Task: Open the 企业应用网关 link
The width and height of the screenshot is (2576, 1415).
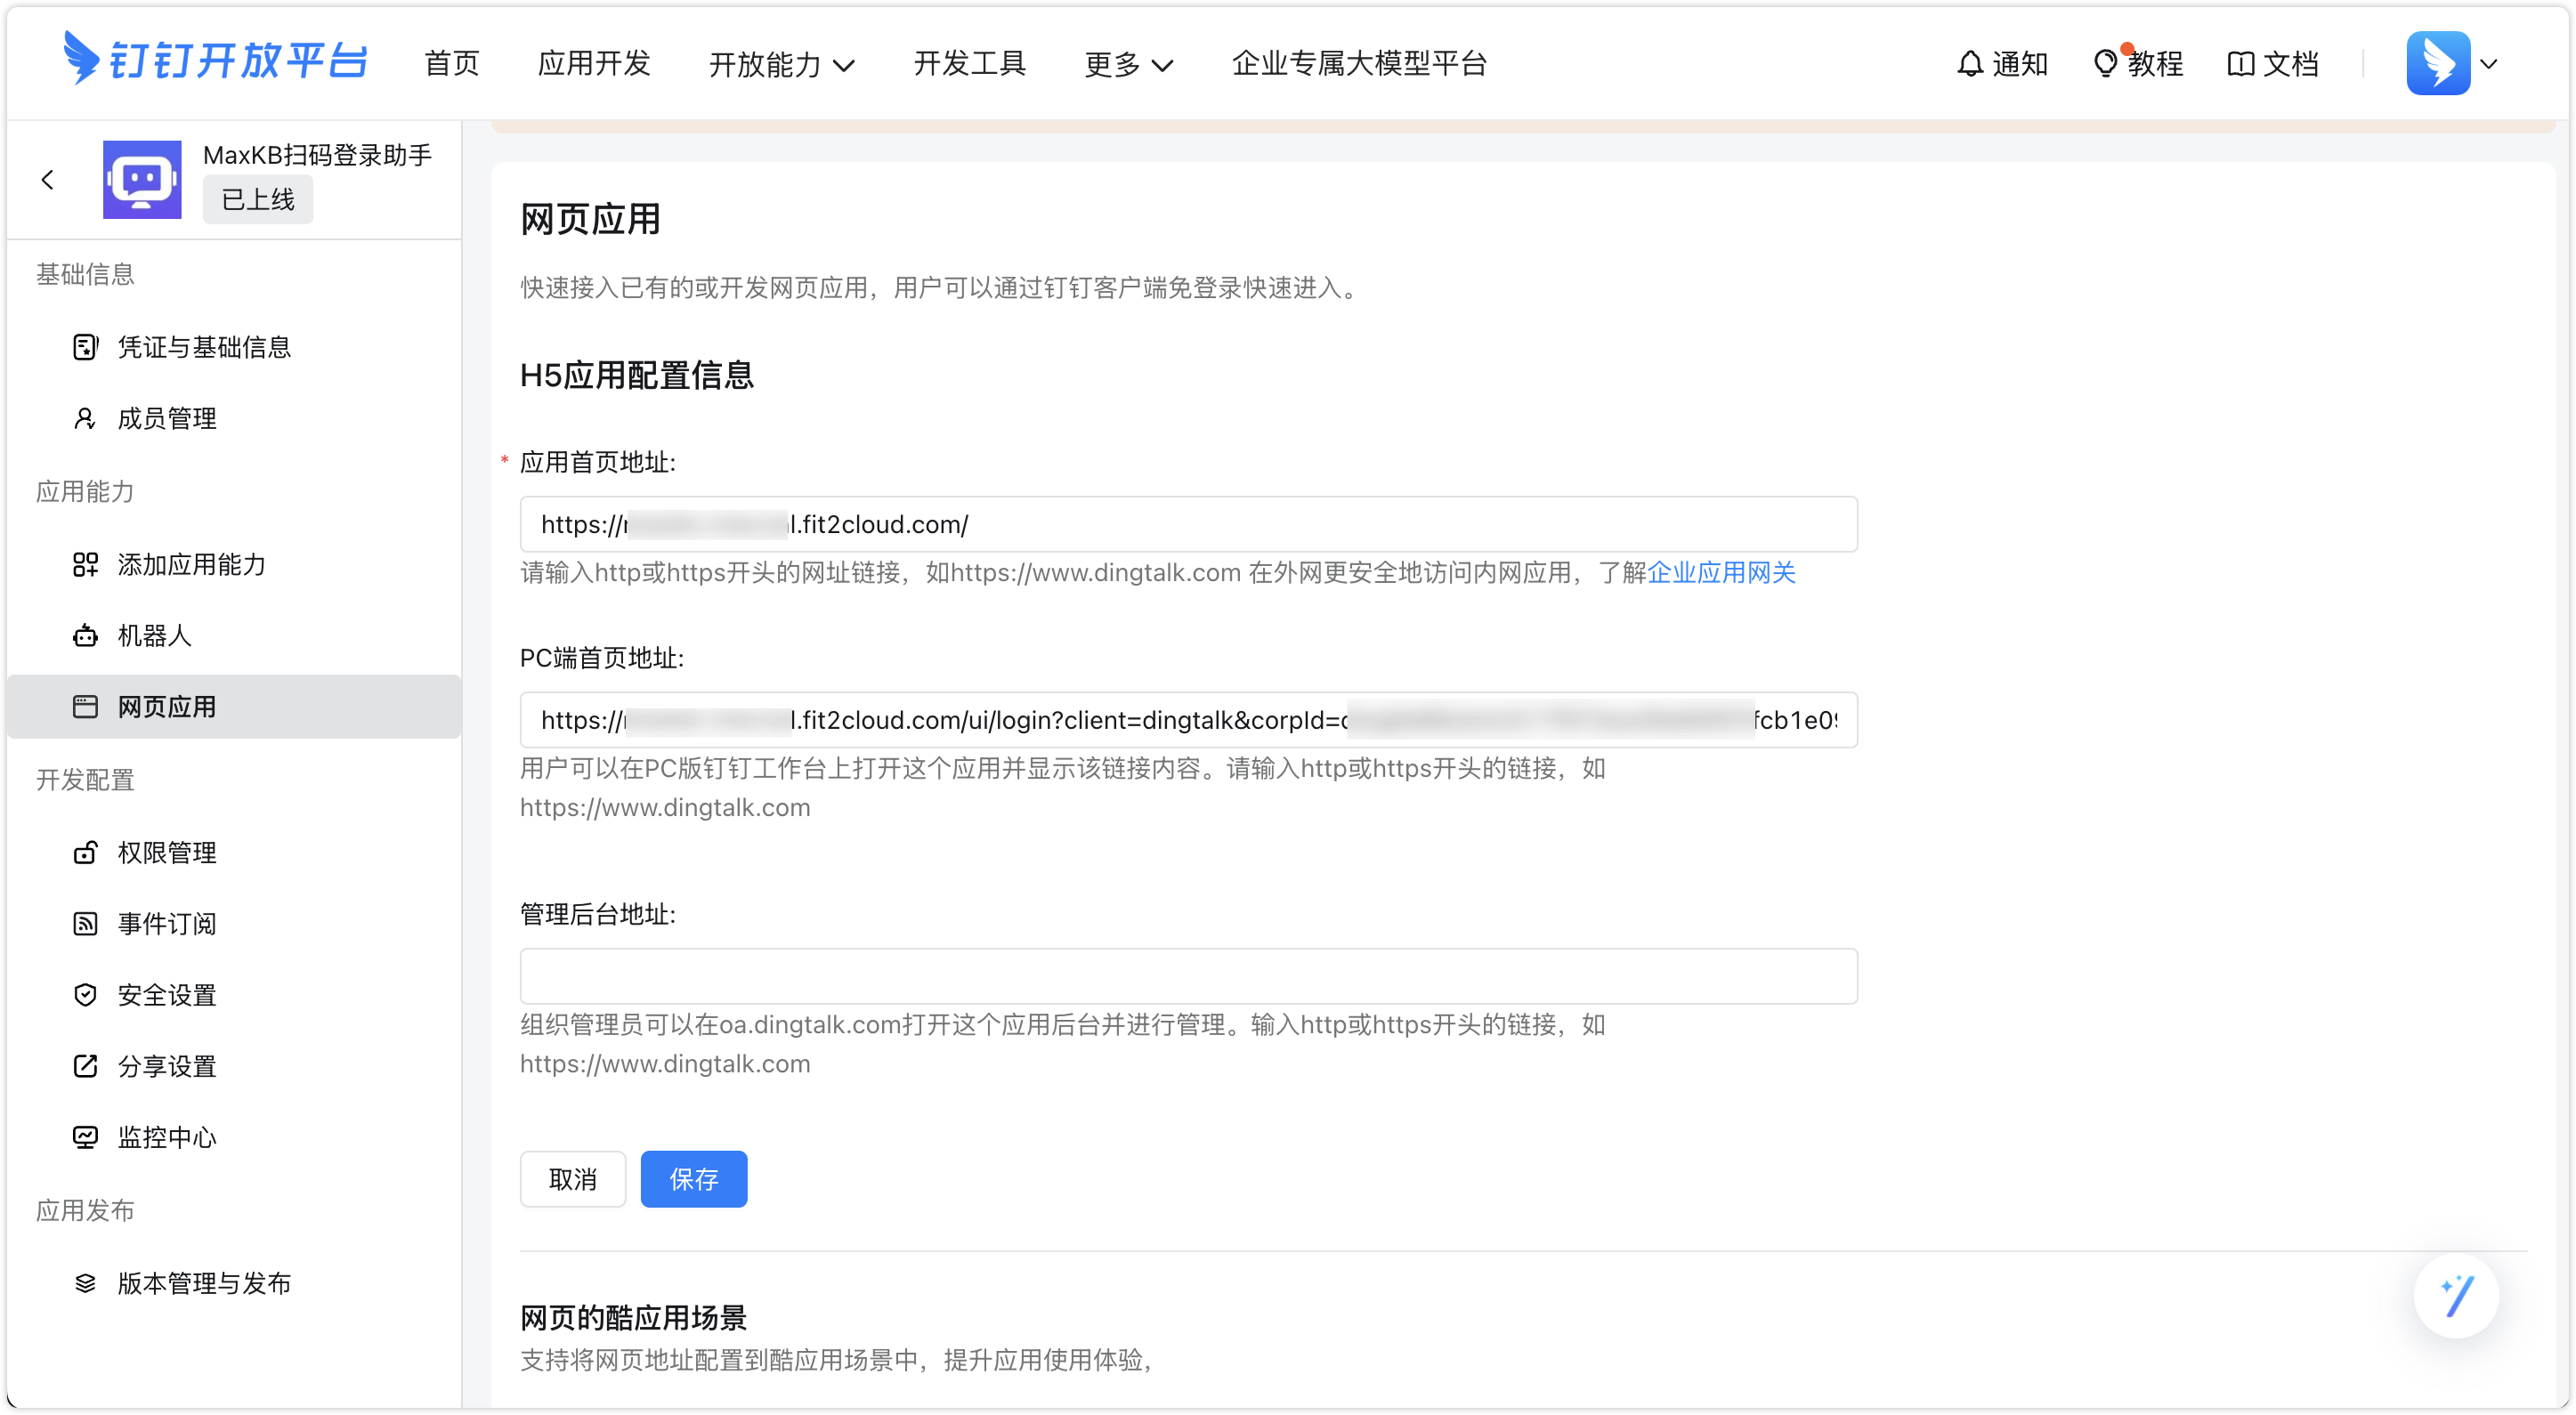Action: tap(1721, 573)
